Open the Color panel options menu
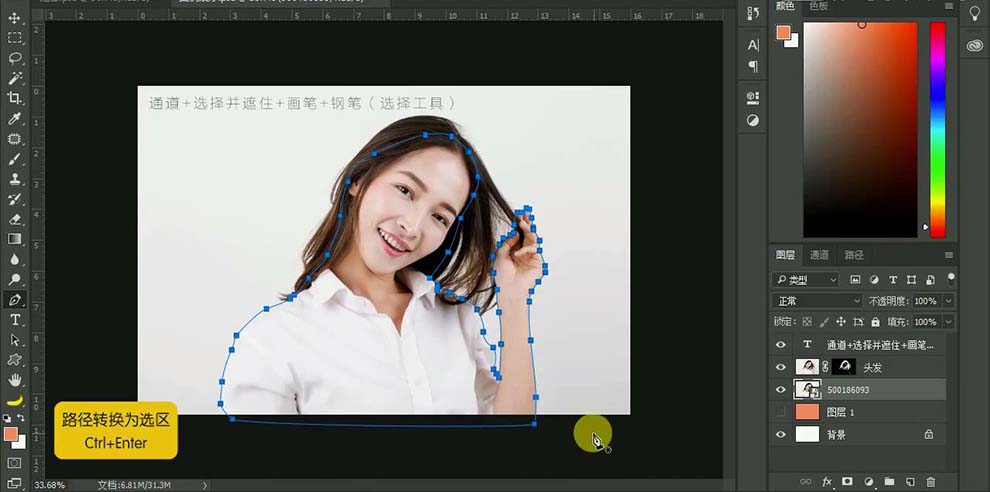The height and width of the screenshot is (492, 990). tap(948, 6)
